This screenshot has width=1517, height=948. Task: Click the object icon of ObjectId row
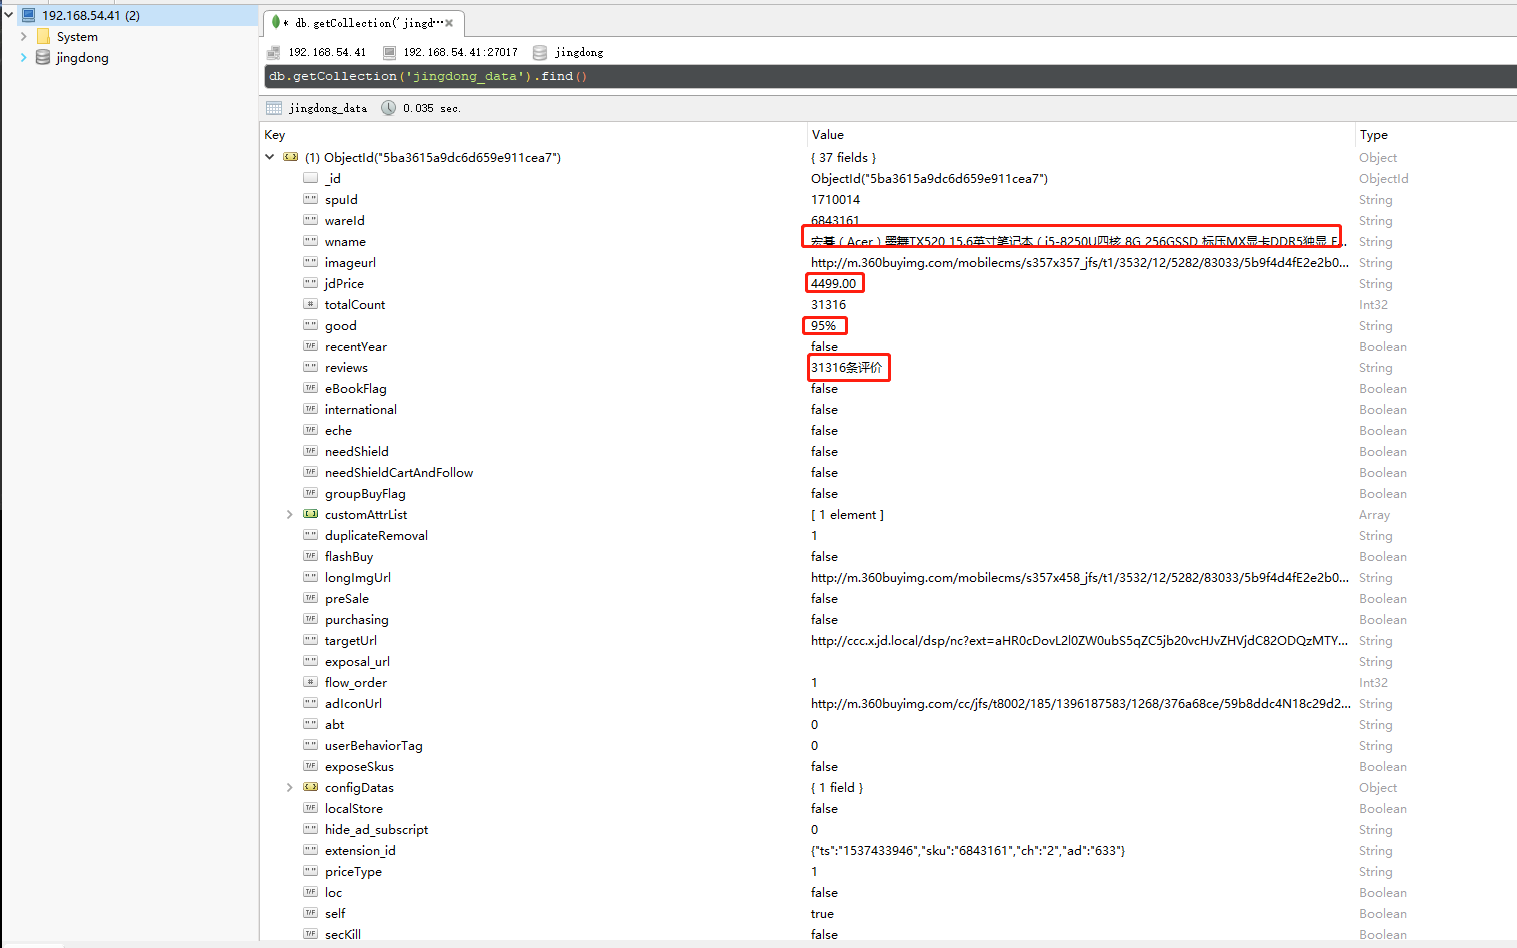(x=291, y=157)
